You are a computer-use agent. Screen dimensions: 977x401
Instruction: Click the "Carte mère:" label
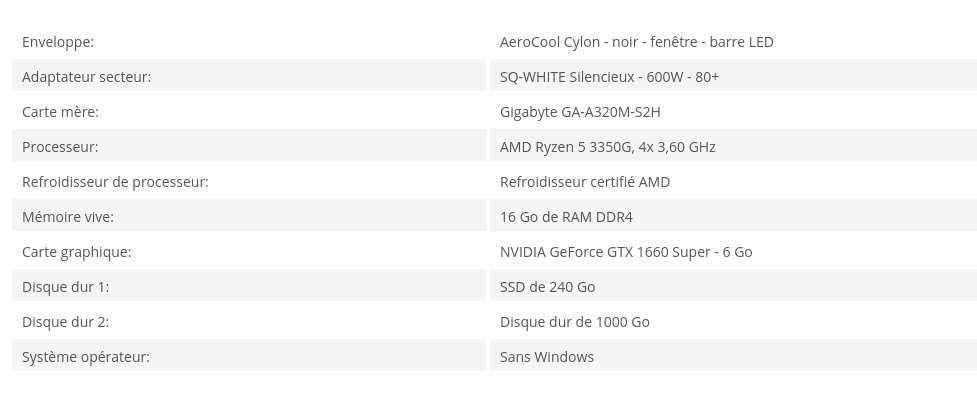point(60,112)
